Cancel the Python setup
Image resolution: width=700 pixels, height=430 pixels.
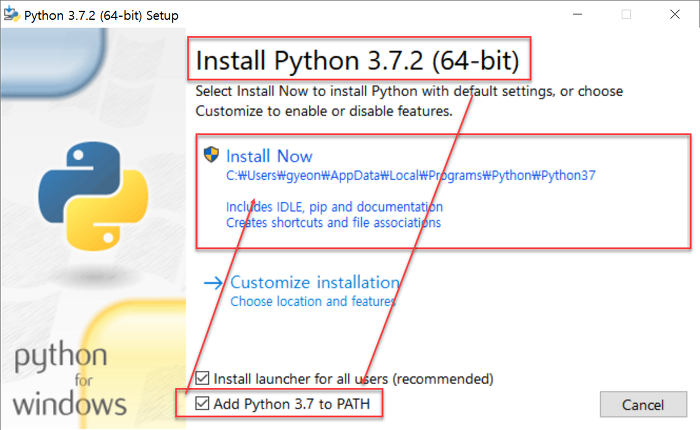pyautogui.click(x=643, y=405)
